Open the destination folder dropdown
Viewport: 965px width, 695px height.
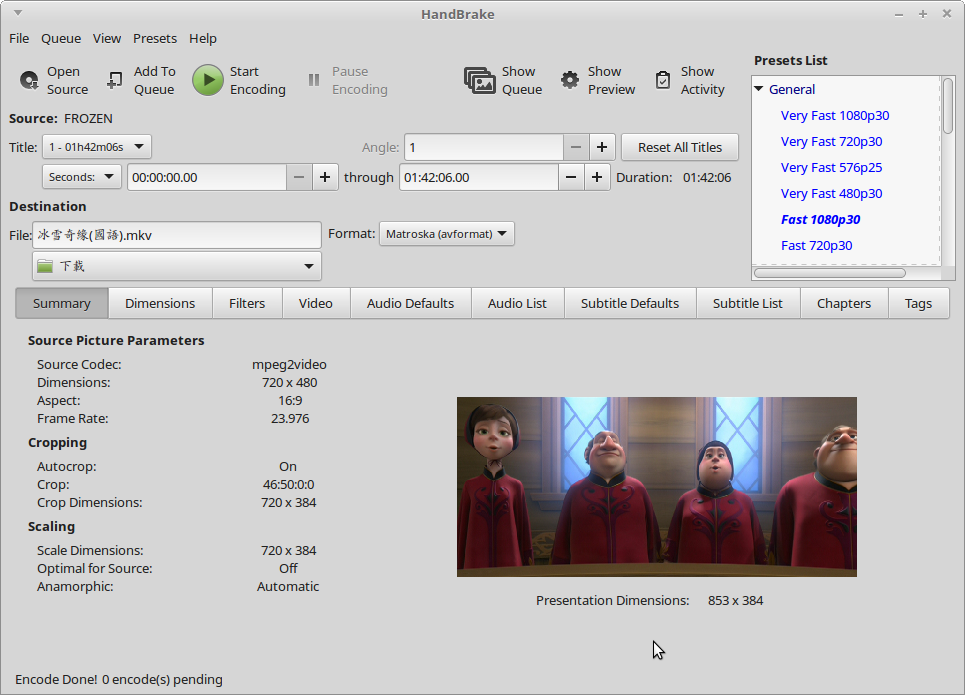pyautogui.click(x=177, y=266)
